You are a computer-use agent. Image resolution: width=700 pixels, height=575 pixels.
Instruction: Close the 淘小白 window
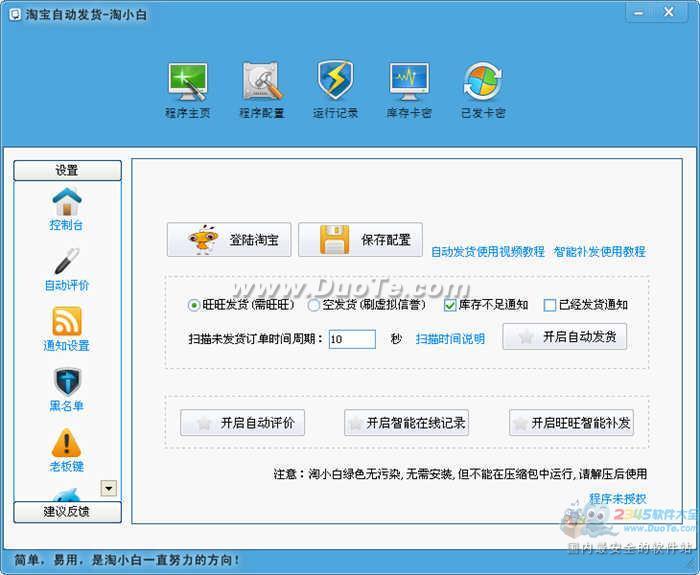669,12
